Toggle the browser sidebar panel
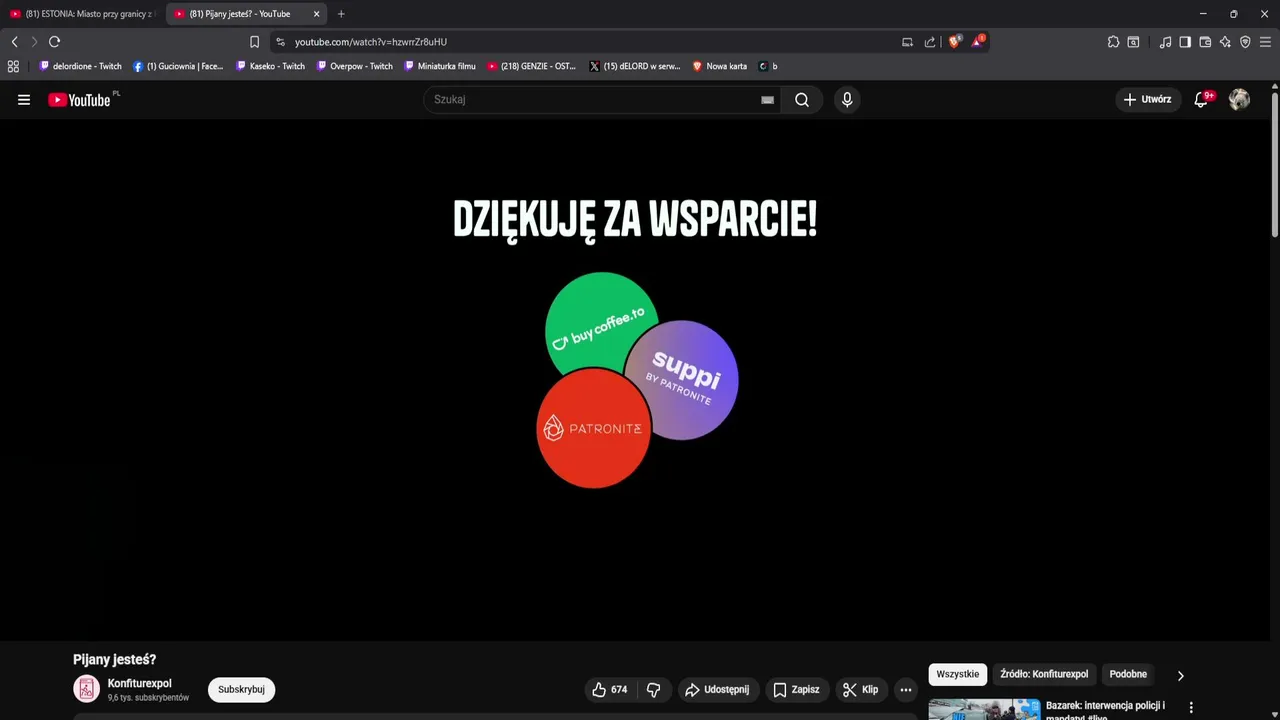This screenshot has width=1280, height=720. [1185, 42]
